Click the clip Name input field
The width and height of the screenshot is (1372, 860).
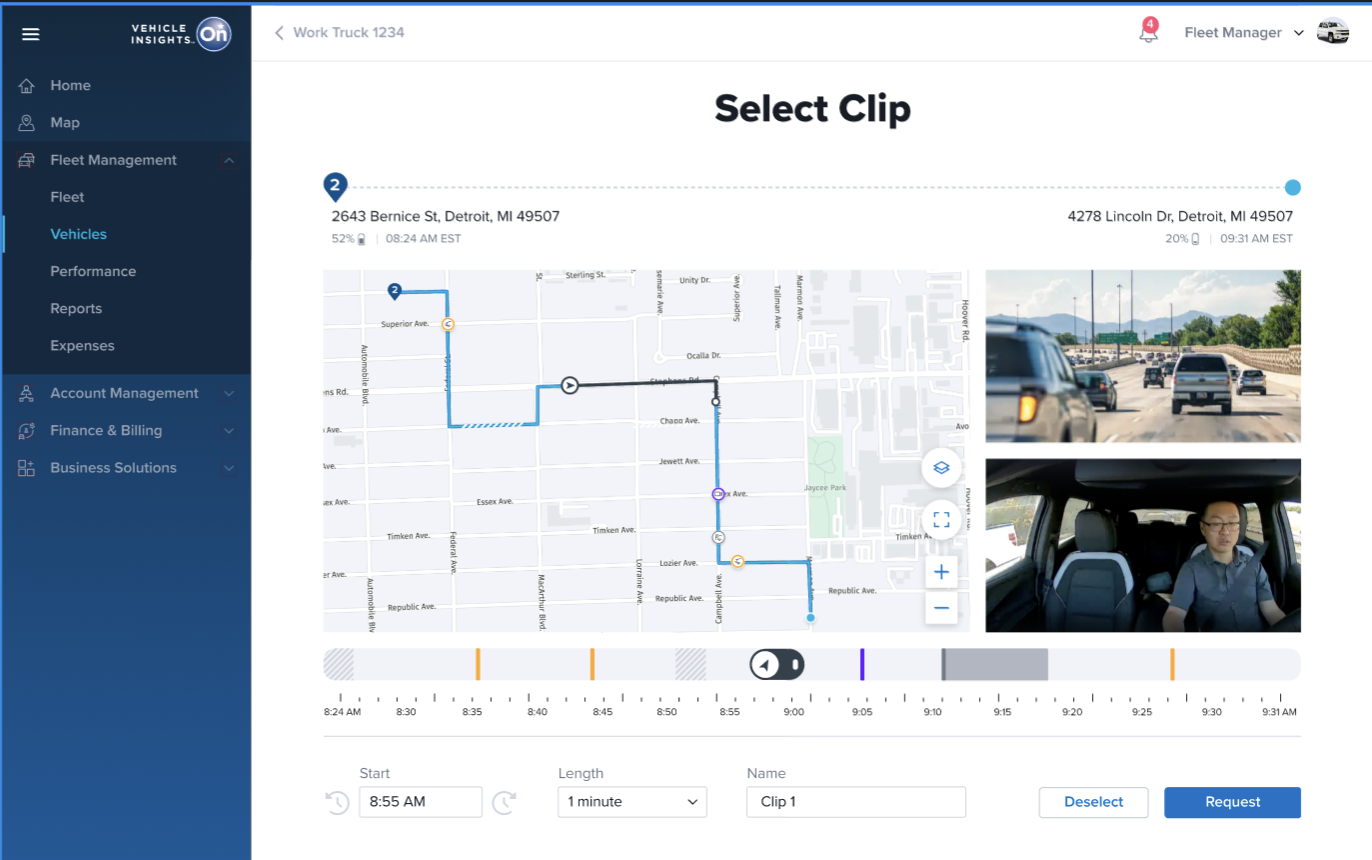tap(856, 802)
